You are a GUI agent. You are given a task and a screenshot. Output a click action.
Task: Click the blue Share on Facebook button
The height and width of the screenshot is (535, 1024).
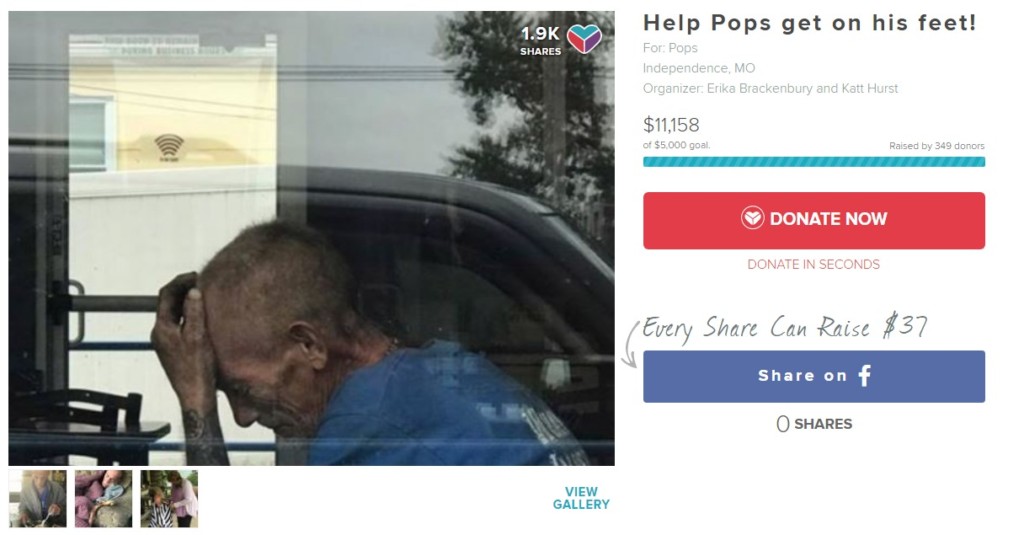(x=814, y=376)
